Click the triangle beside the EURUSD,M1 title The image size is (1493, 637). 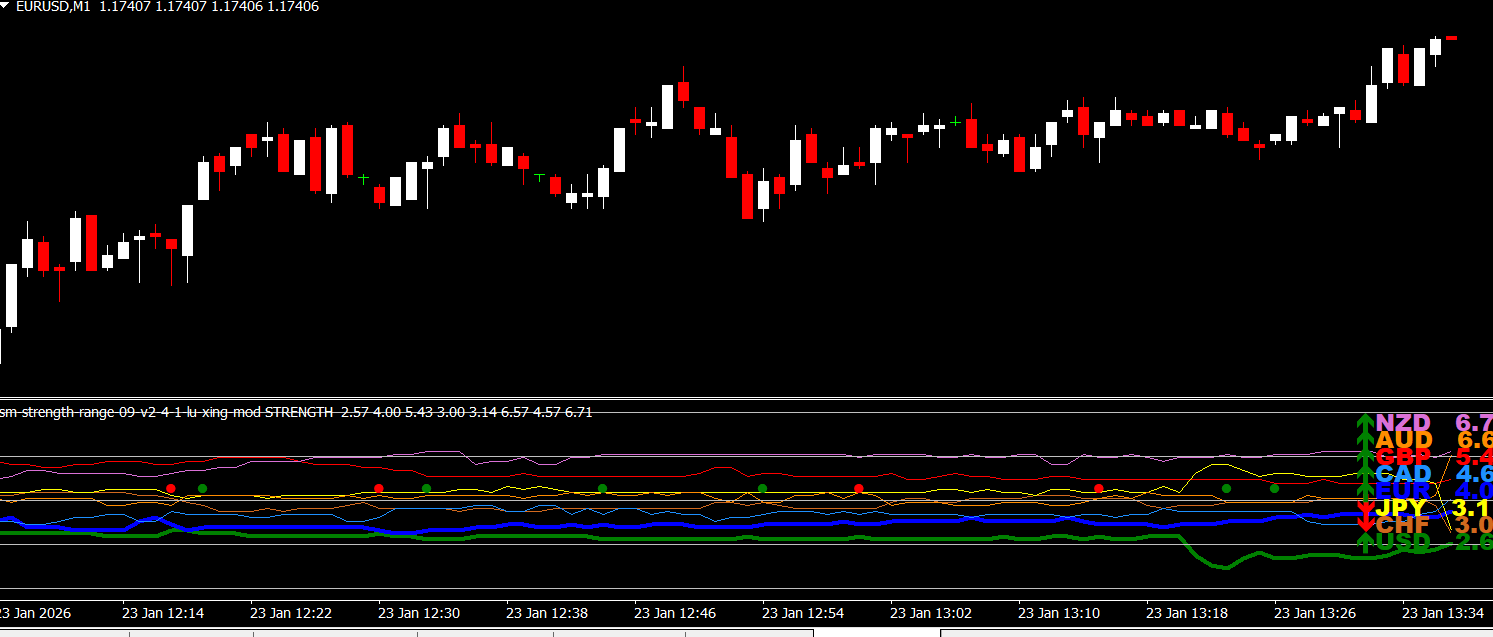point(6,7)
